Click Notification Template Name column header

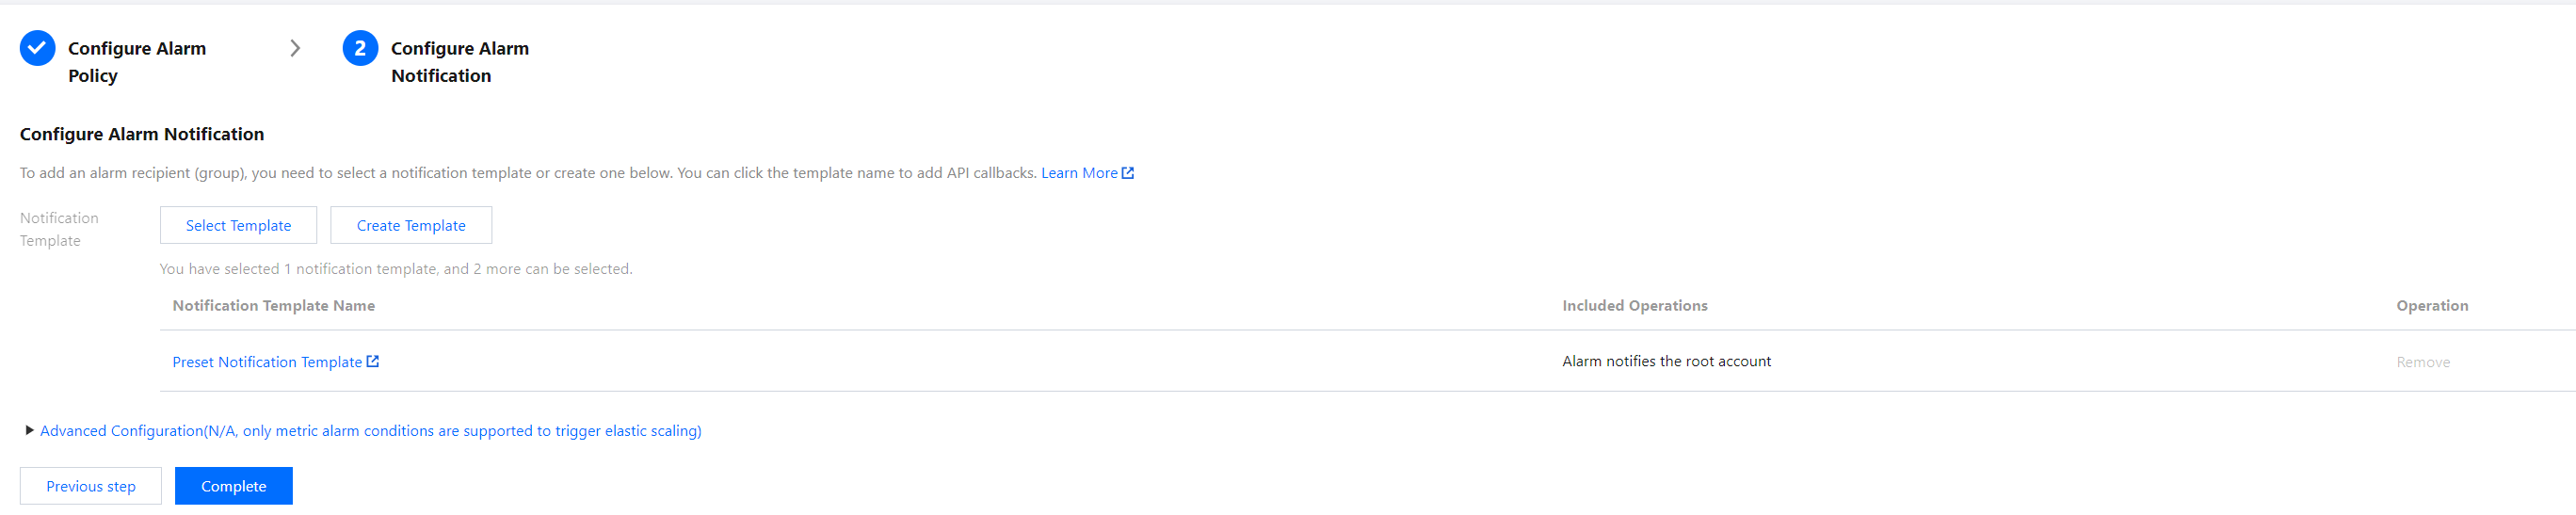273,306
